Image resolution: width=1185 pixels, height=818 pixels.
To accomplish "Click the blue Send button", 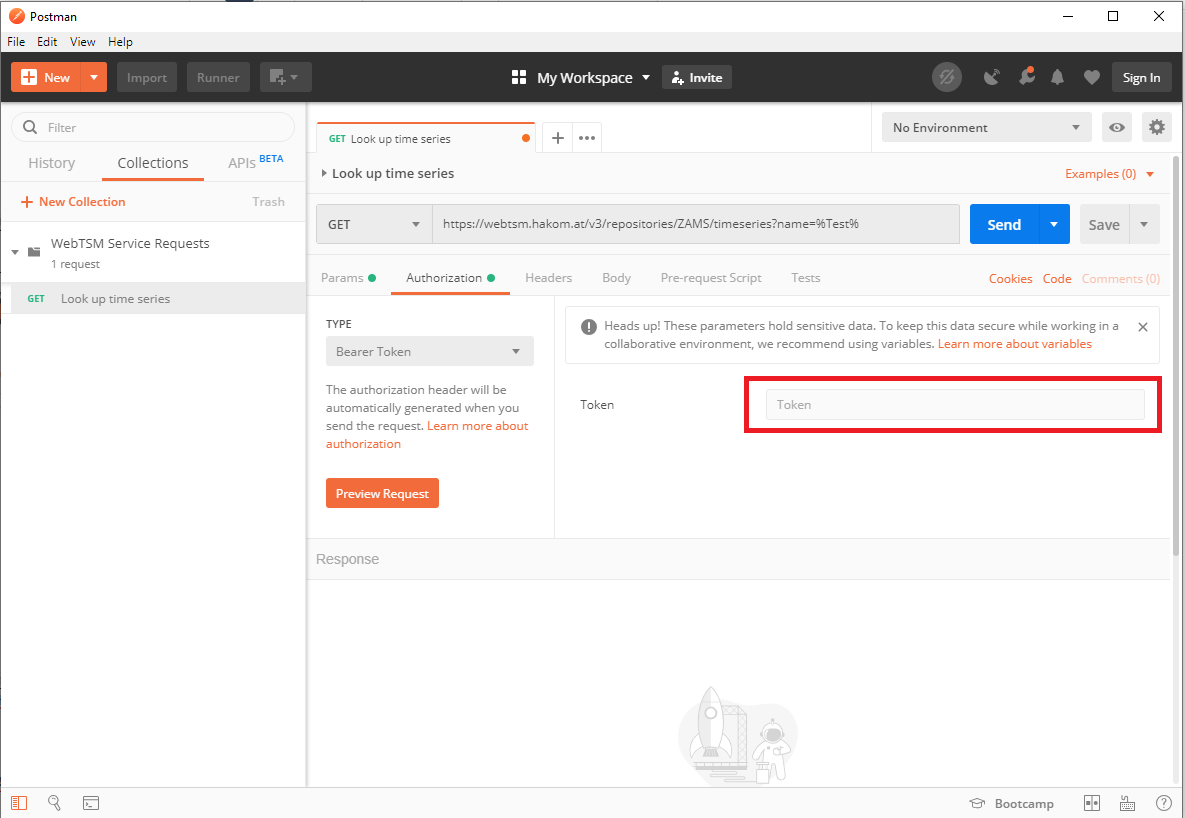I will [x=1004, y=224].
